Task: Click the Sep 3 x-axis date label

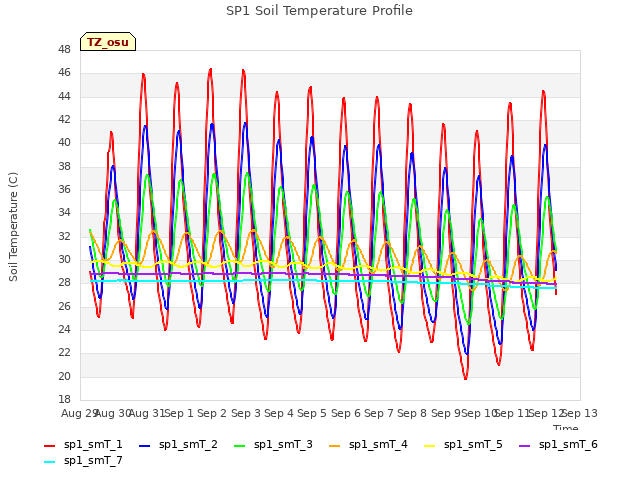Action: pyautogui.click(x=246, y=413)
